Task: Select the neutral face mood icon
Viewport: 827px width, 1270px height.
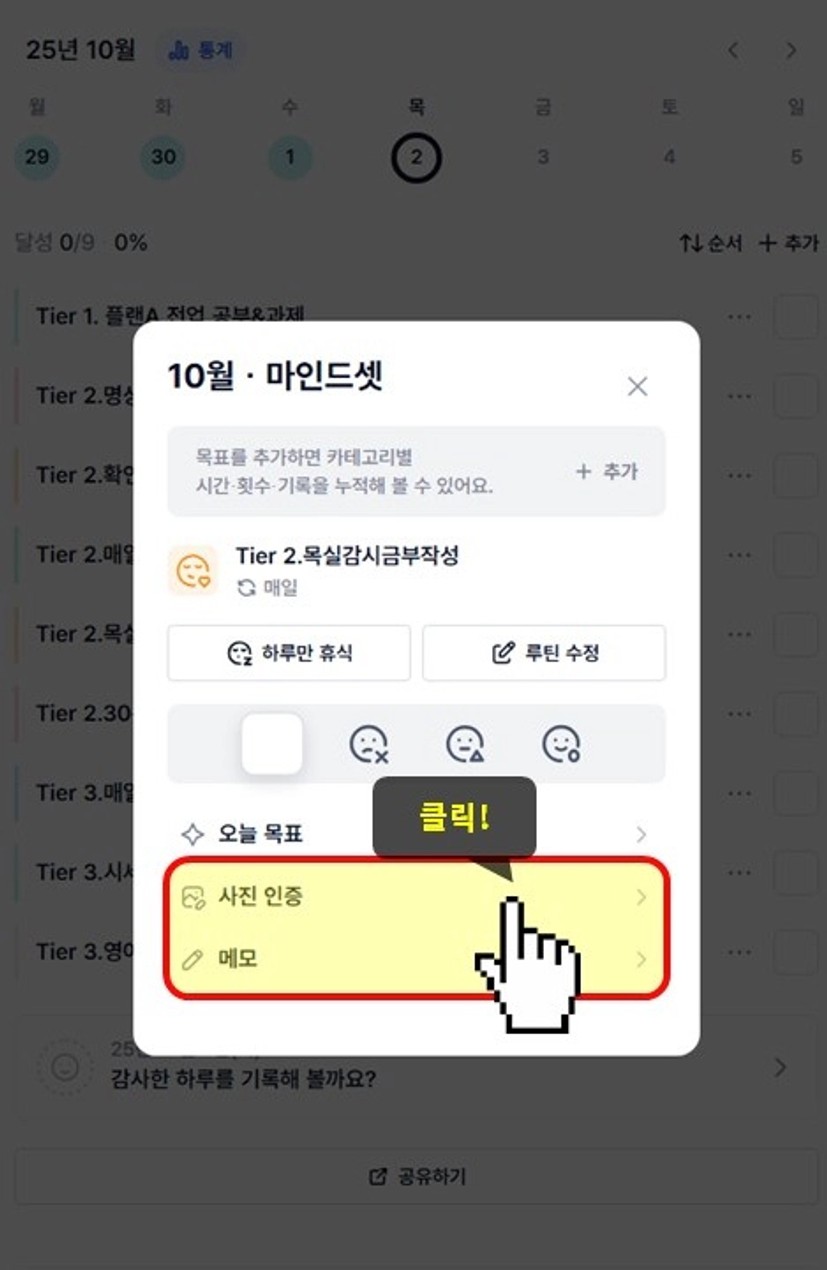Action: 464,745
